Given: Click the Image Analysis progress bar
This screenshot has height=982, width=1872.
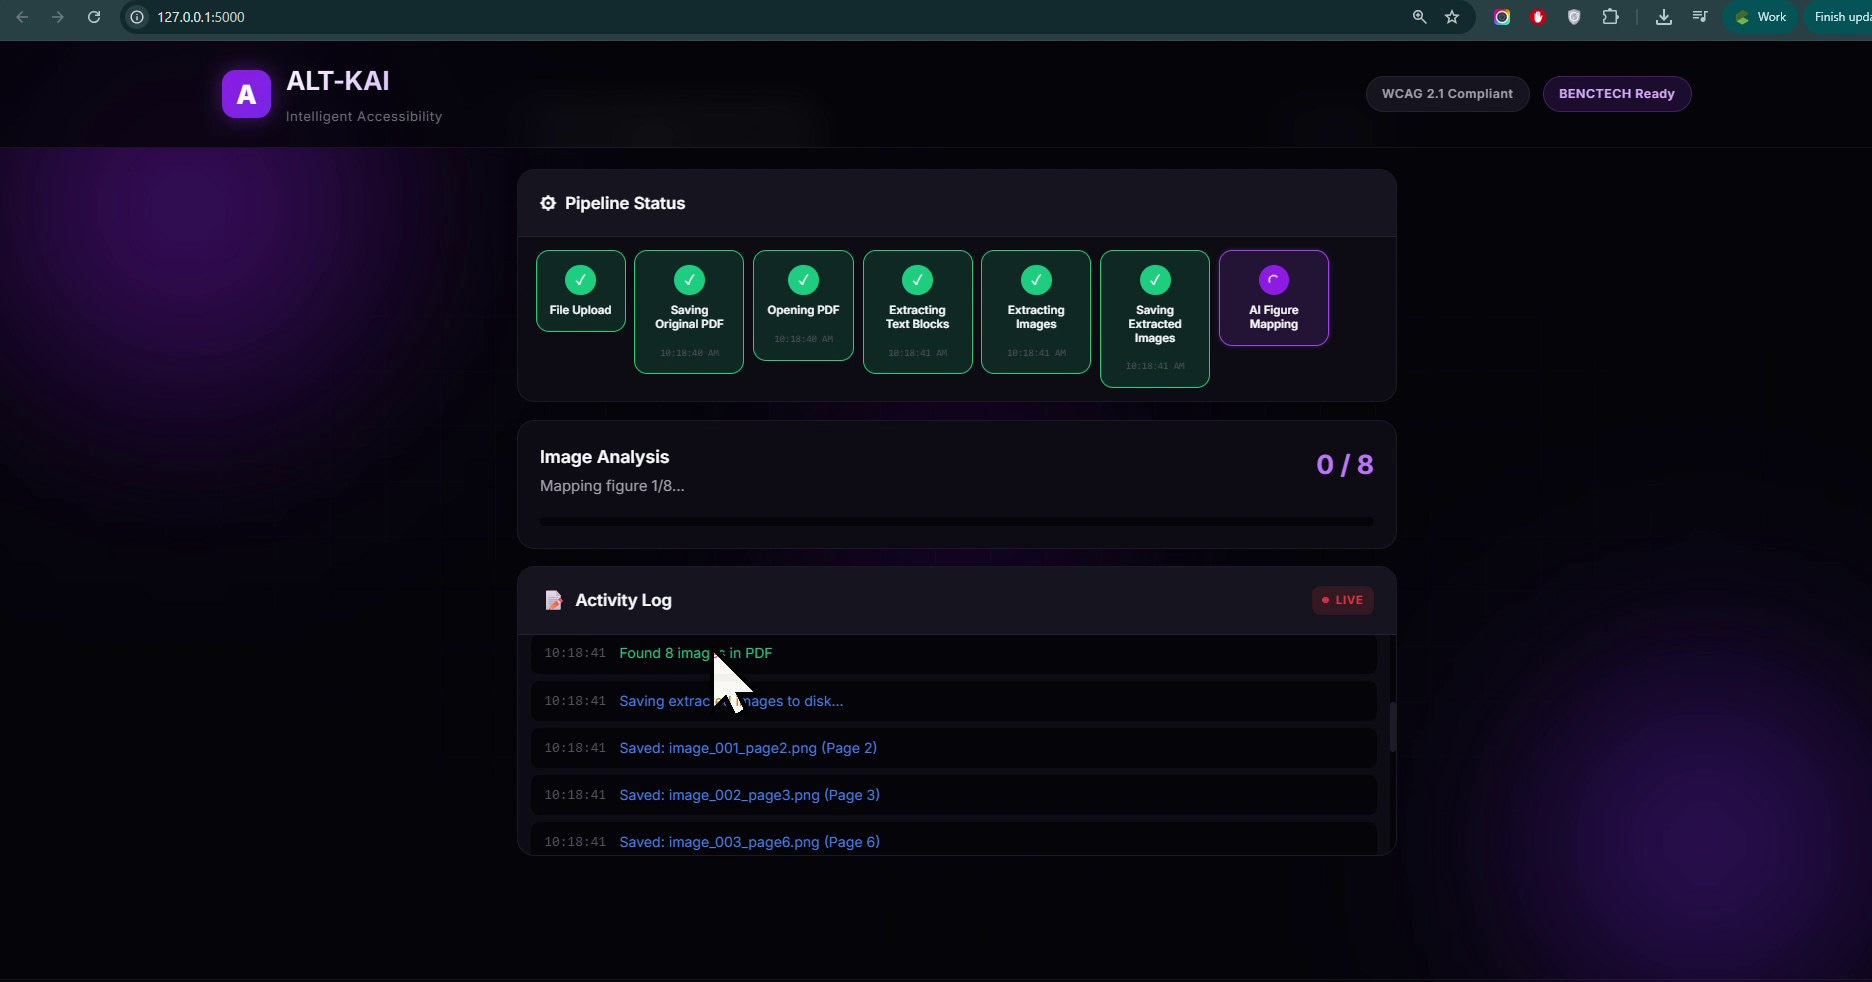Looking at the screenshot, I should pyautogui.click(x=956, y=521).
